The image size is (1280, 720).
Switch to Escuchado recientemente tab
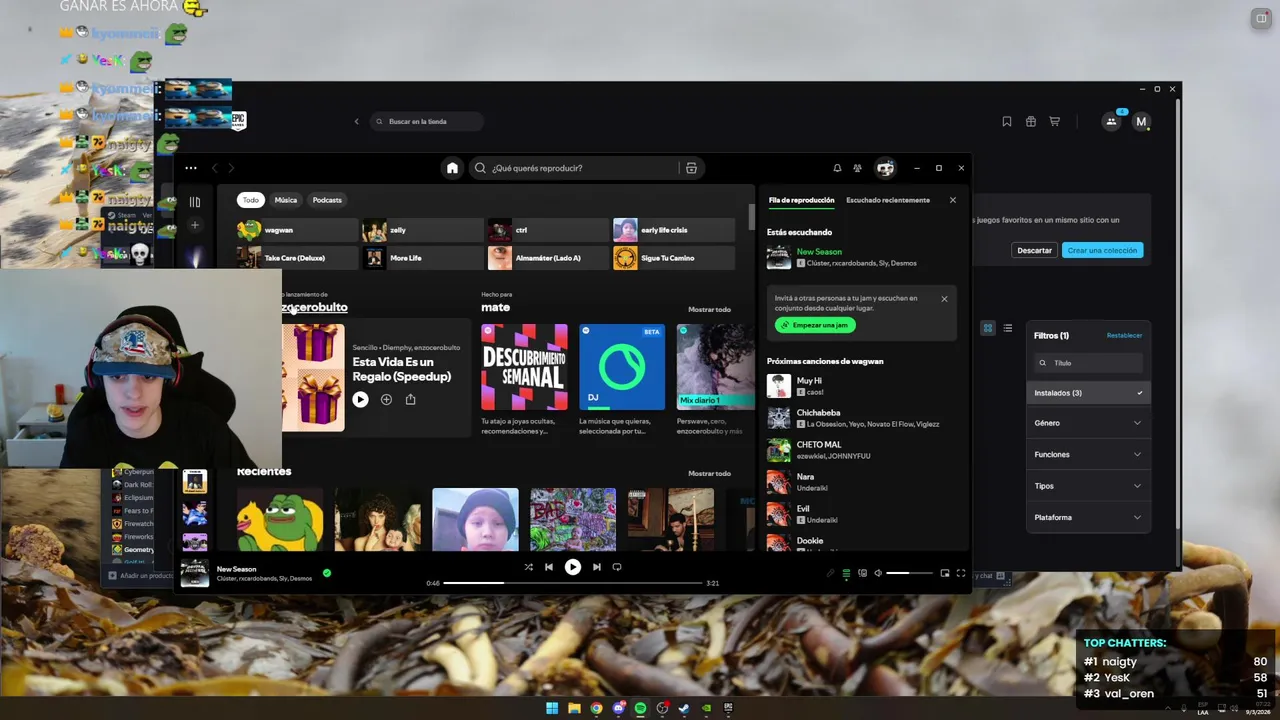tap(888, 200)
